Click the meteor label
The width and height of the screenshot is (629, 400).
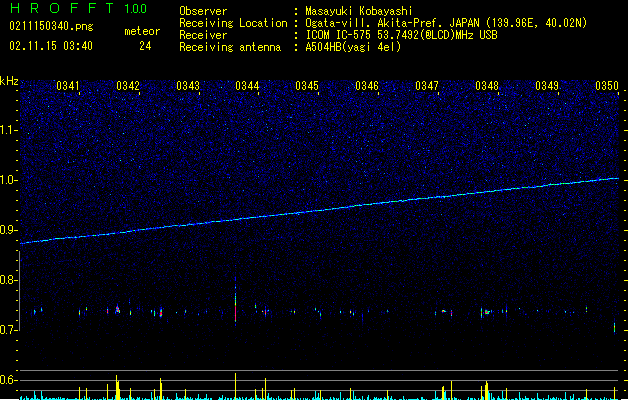point(142,31)
